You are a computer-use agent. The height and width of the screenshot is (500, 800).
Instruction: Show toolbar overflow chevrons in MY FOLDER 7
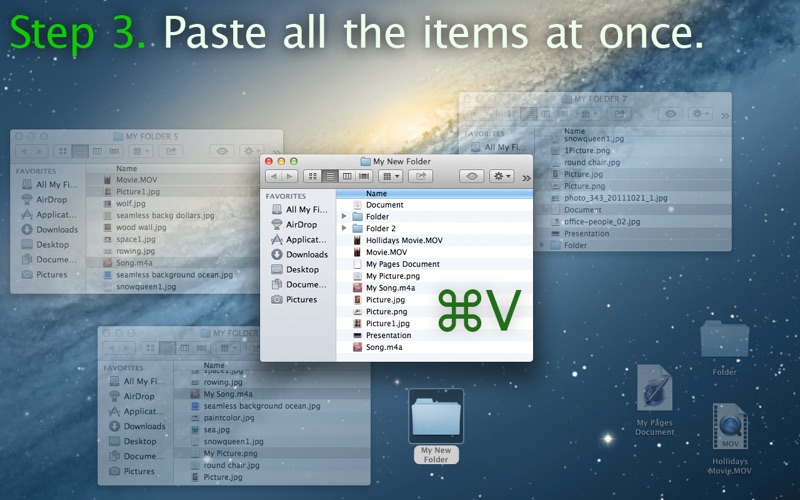click(x=724, y=116)
